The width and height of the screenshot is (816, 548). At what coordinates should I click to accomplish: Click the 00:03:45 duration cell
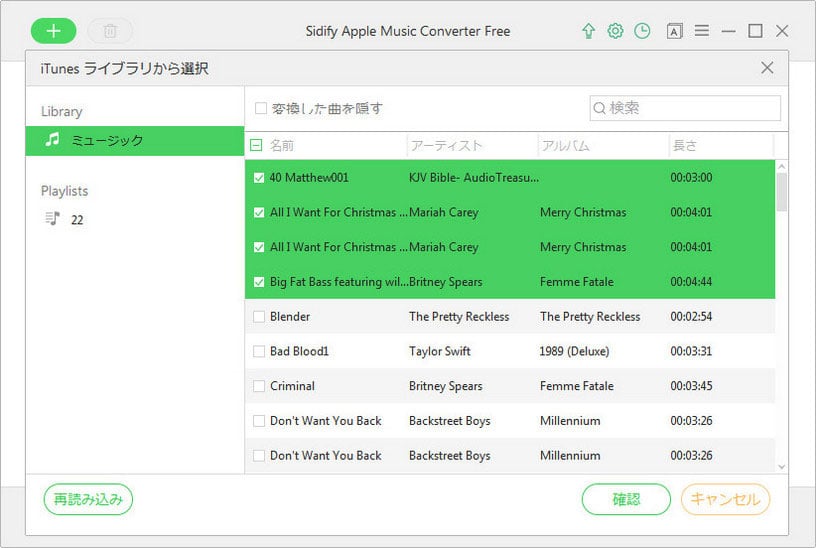[x=691, y=386]
